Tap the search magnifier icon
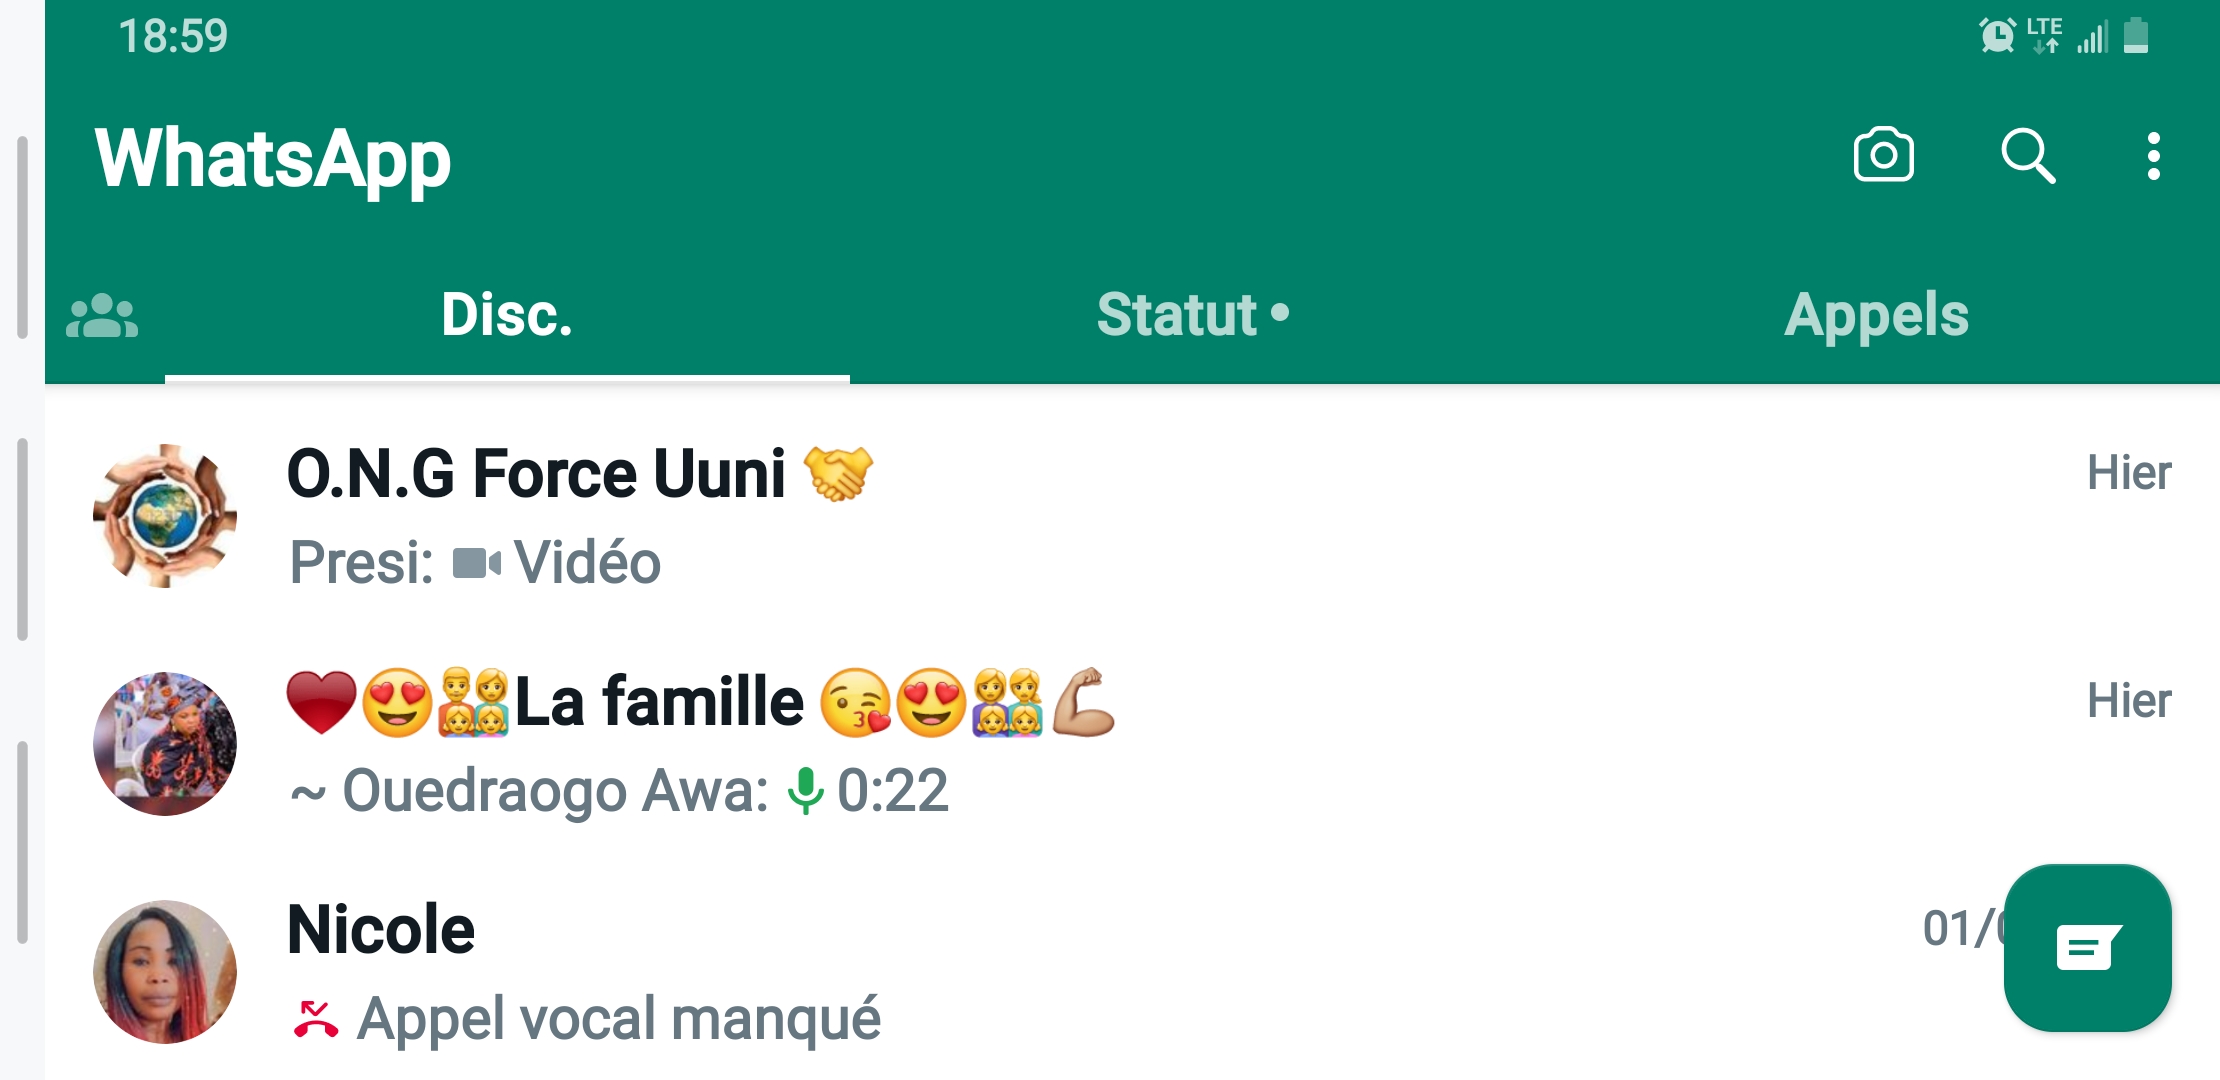 tap(2027, 155)
